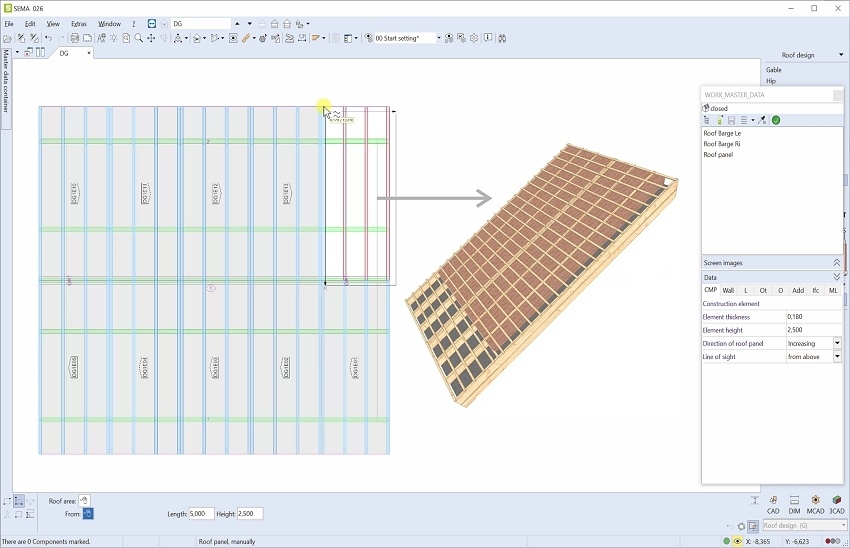The image size is (850, 548).
Task: Switch to the CMP tab
Action: click(710, 290)
